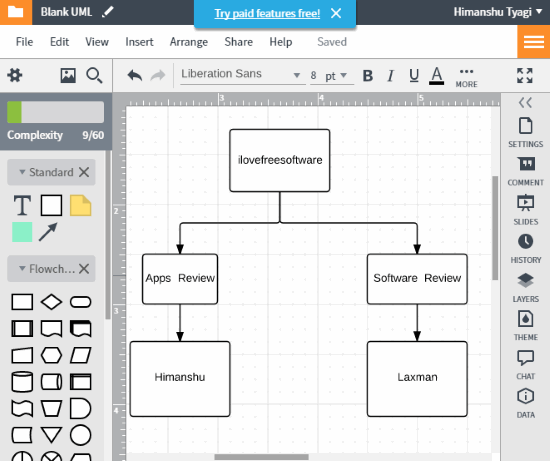Image resolution: width=550 pixels, height=461 pixels.
Task: Click the Complexity progress bar
Action: coord(55,112)
